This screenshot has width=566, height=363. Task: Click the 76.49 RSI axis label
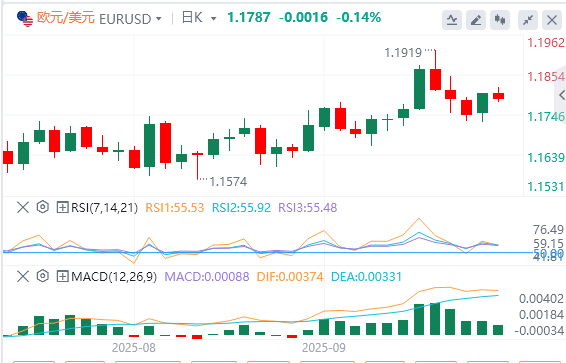click(548, 229)
